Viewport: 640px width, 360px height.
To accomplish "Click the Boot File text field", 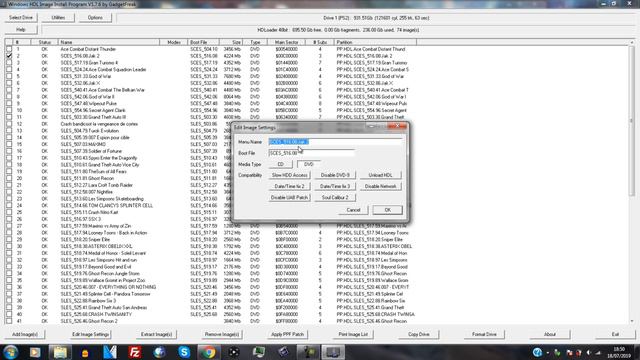I will pyautogui.click(x=312, y=153).
